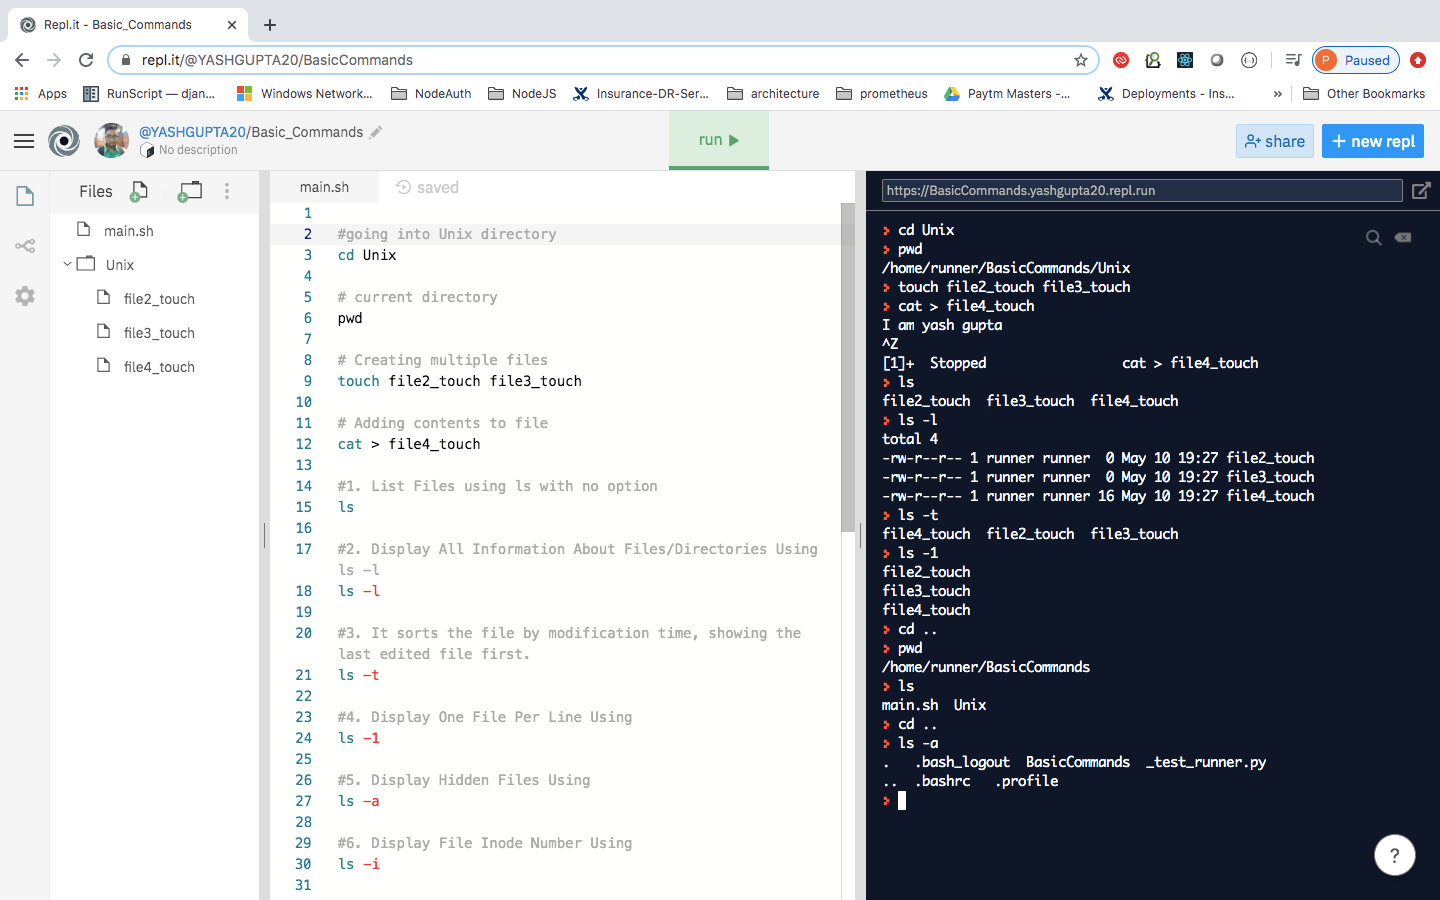Click the browser address bar

pos(603,60)
